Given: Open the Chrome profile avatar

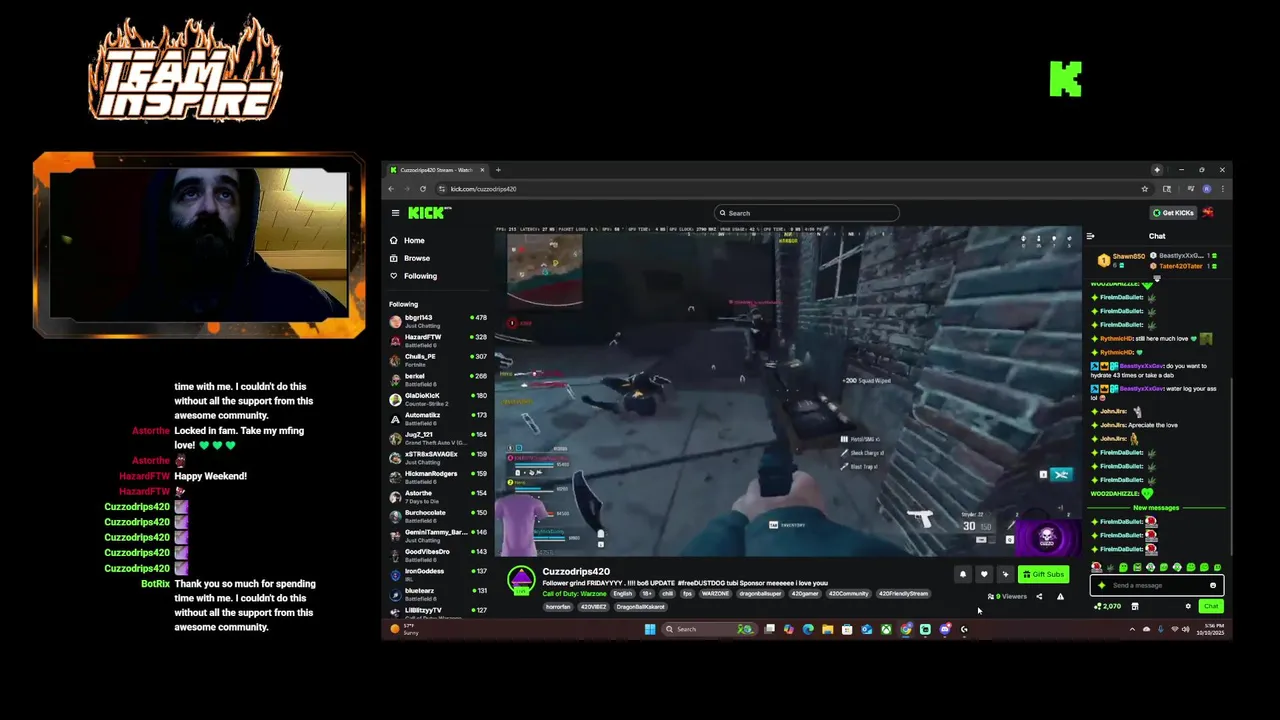Looking at the screenshot, I should [1207, 189].
